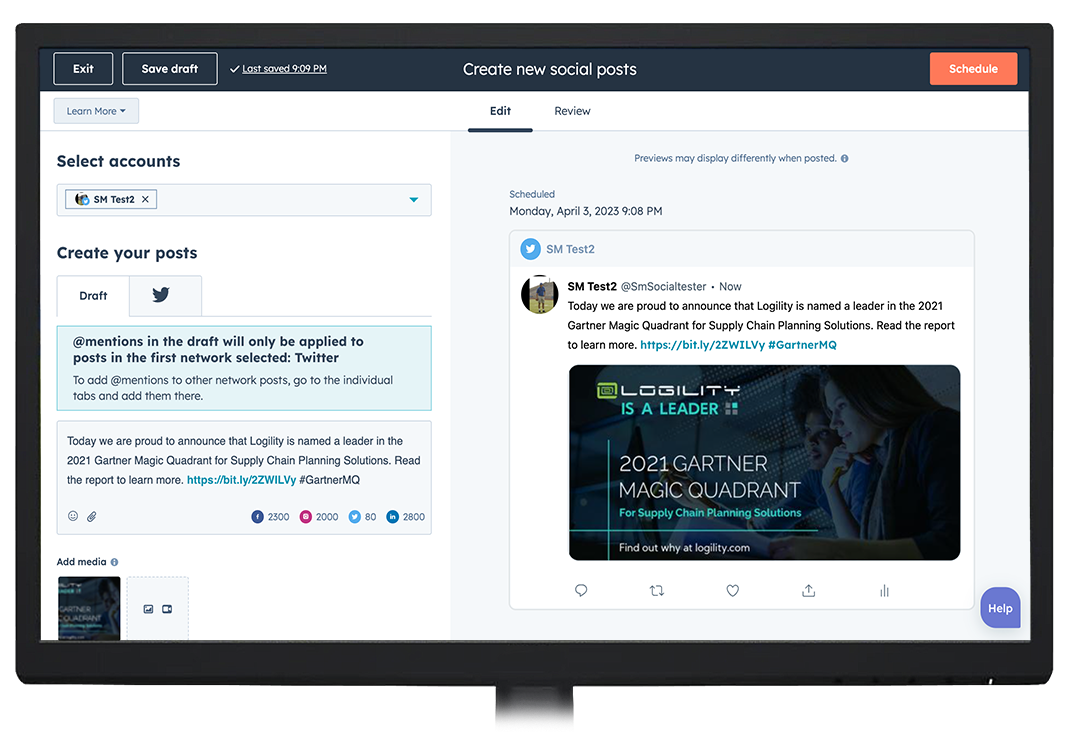Click the Logility image in tweet preview
Screen dimensions: 1070x756
[x=764, y=463]
